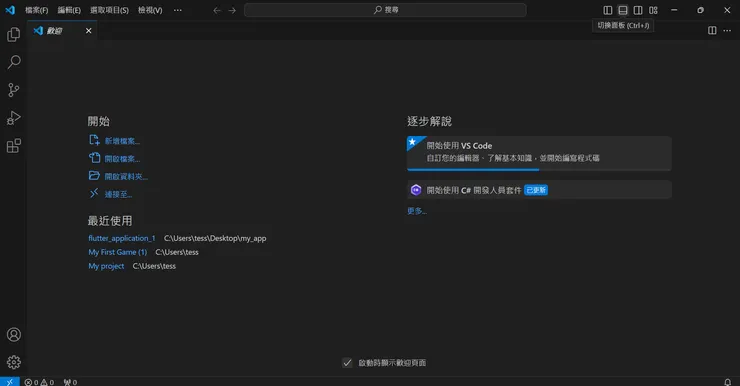The height and width of the screenshot is (386, 740).
Task: Click 開啟資料夾 open folder link
Action: [126, 176]
